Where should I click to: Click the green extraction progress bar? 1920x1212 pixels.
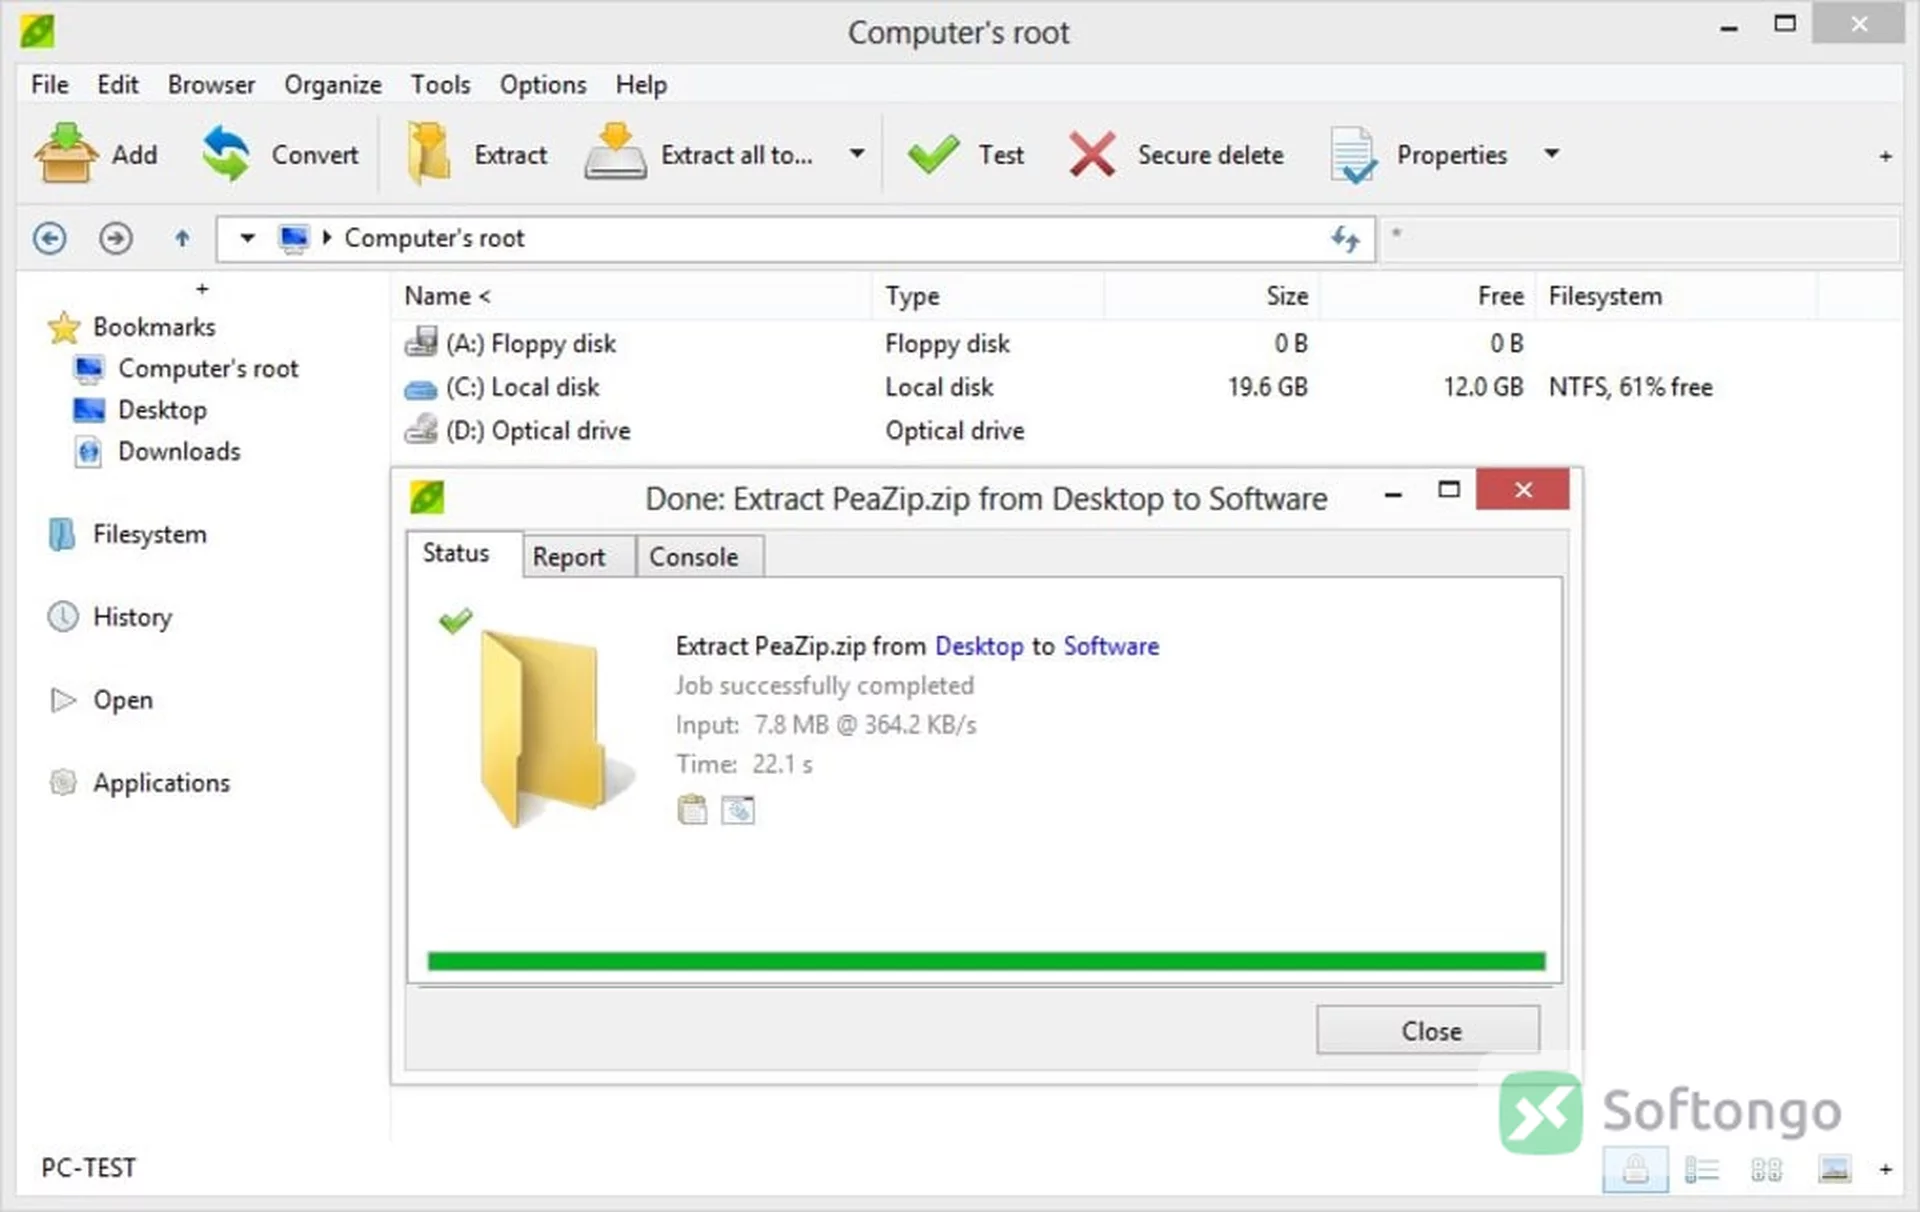(x=986, y=962)
